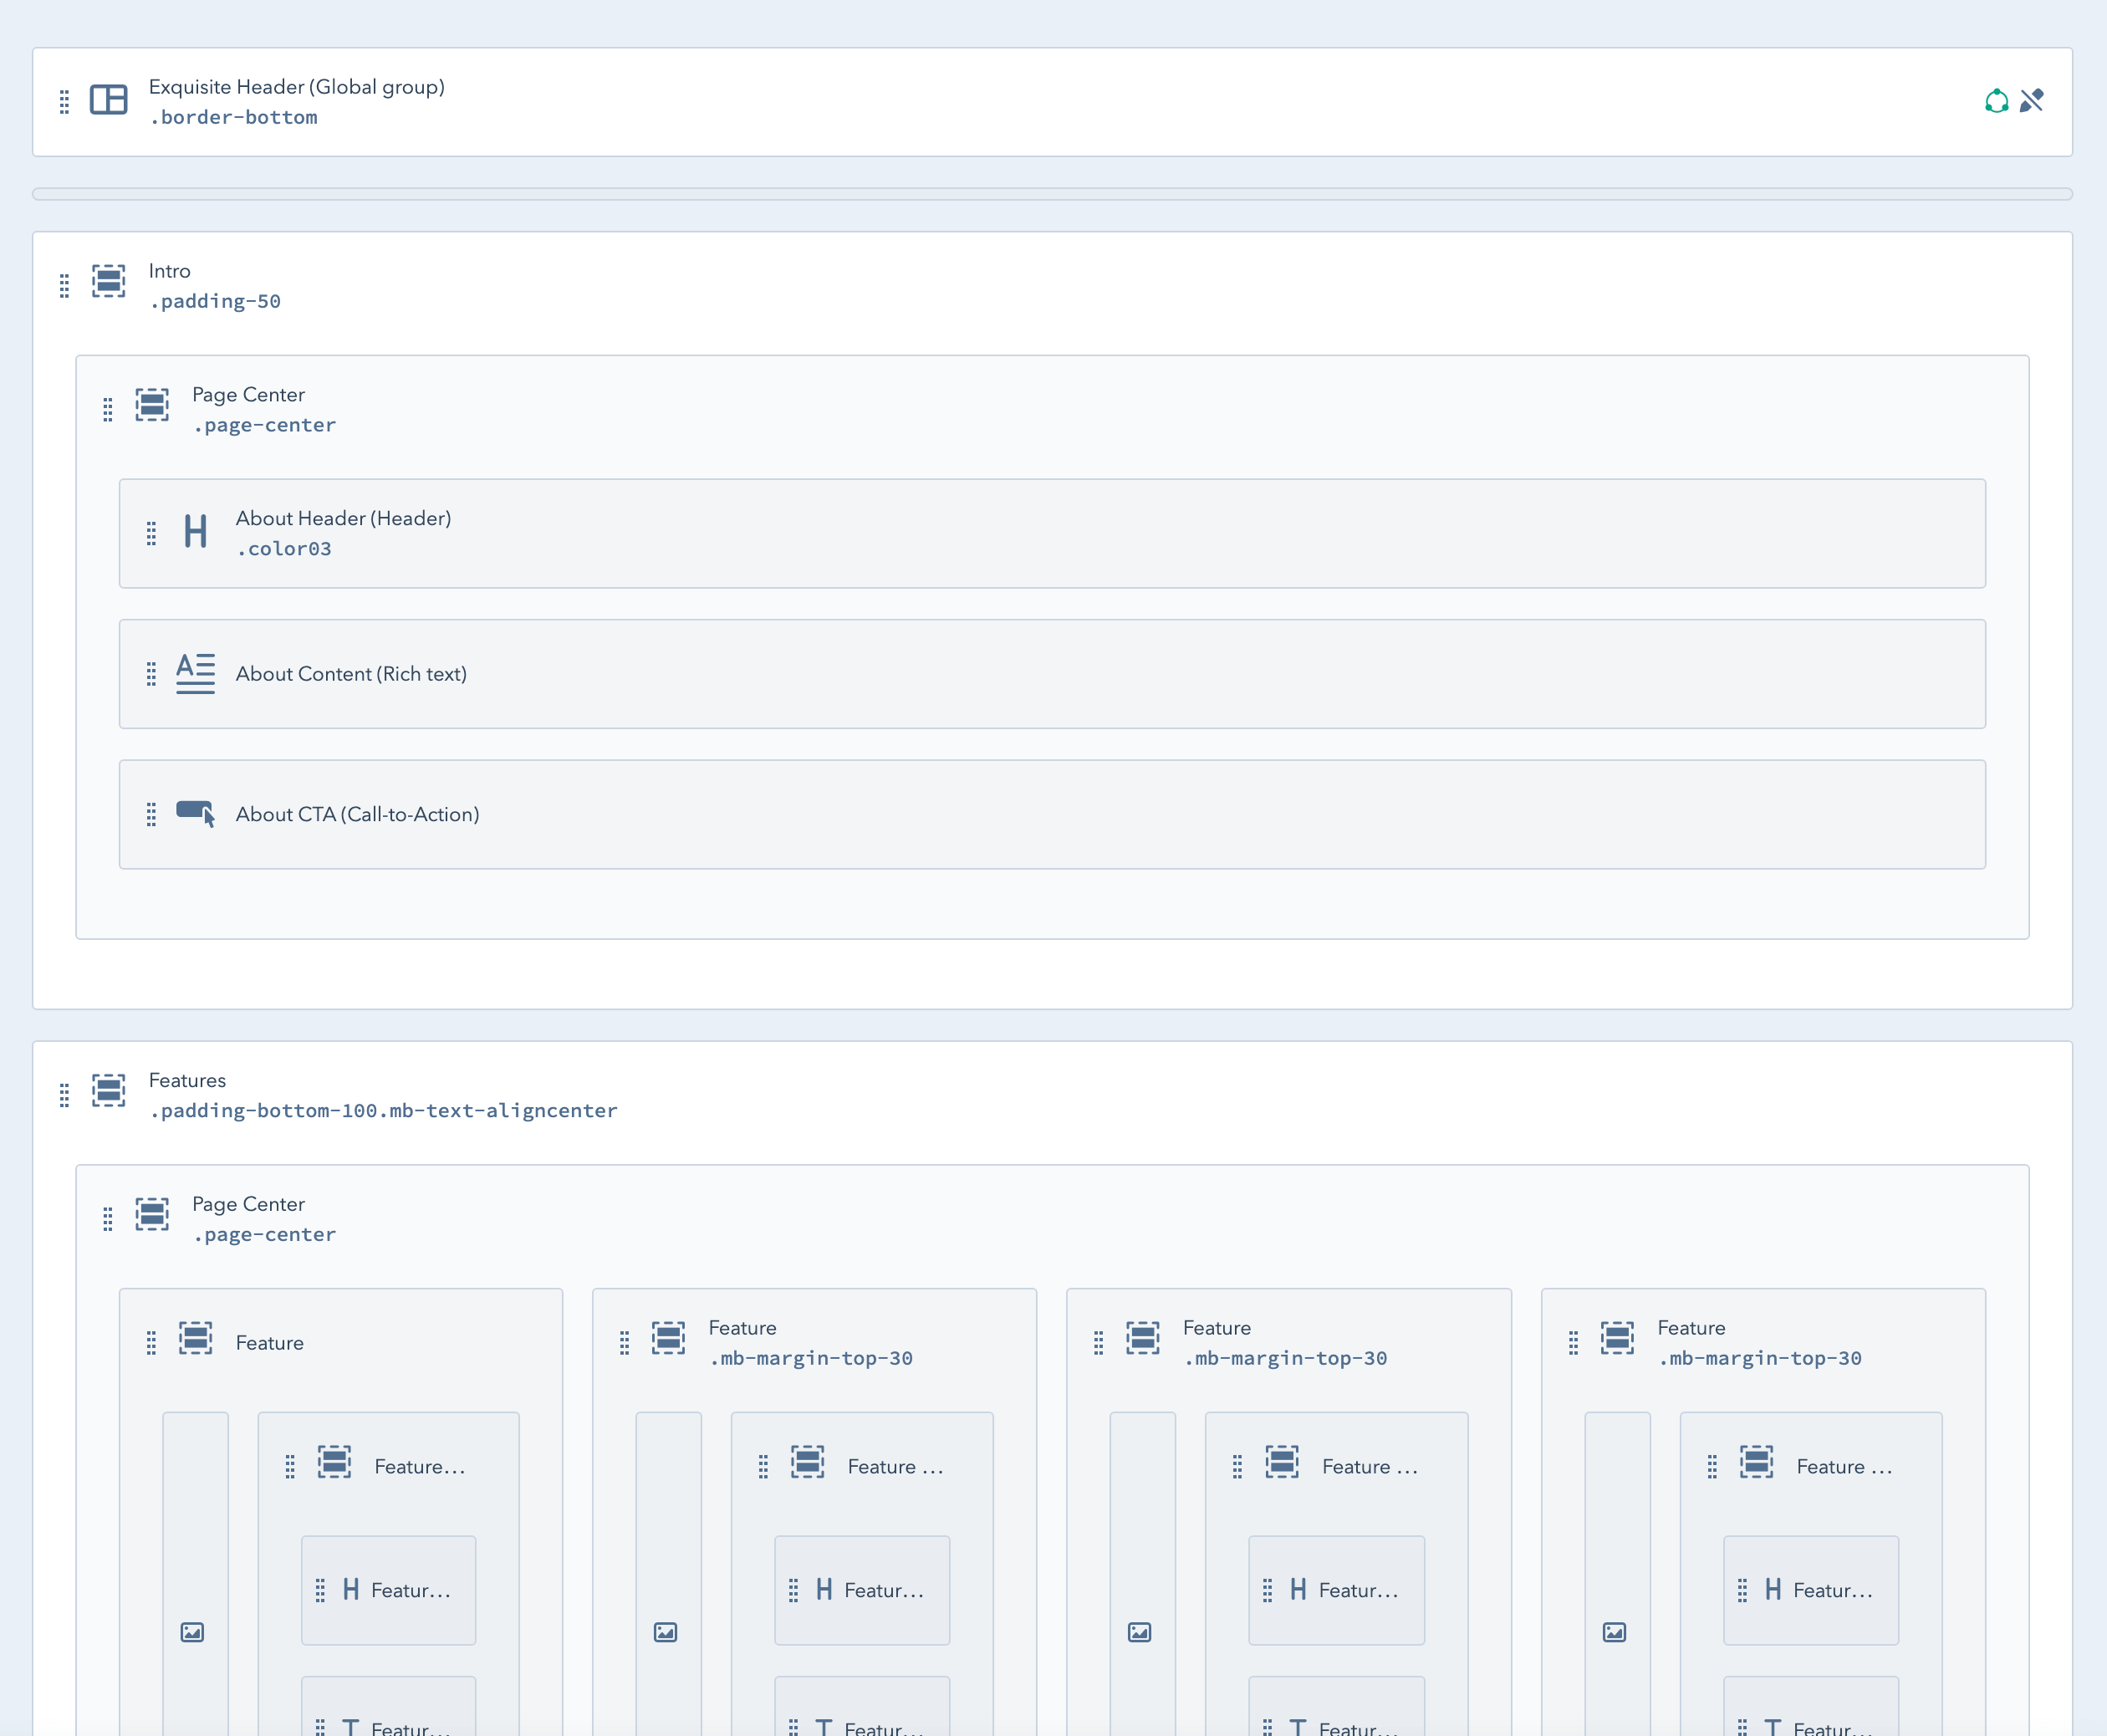Click the image placeholder icon in the first Feature column
Screen dimensions: 2107x1736
coord(193,1632)
